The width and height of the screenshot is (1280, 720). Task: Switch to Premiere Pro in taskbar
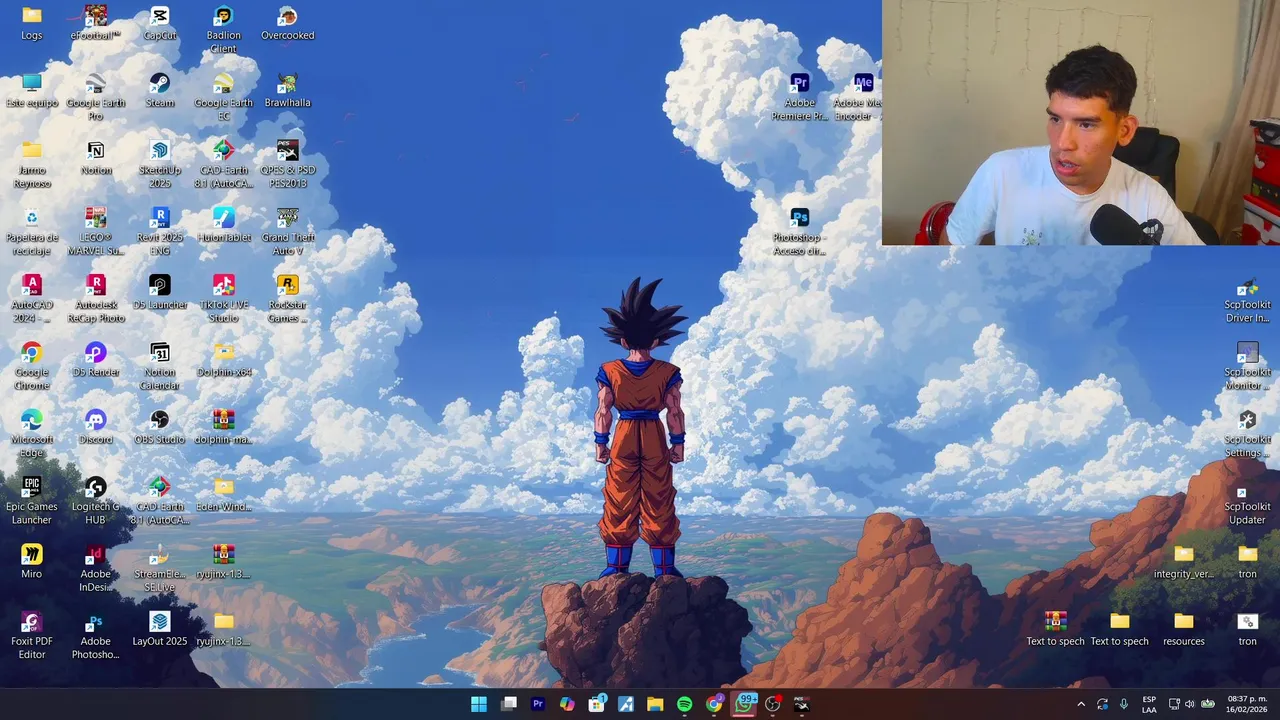pos(538,704)
